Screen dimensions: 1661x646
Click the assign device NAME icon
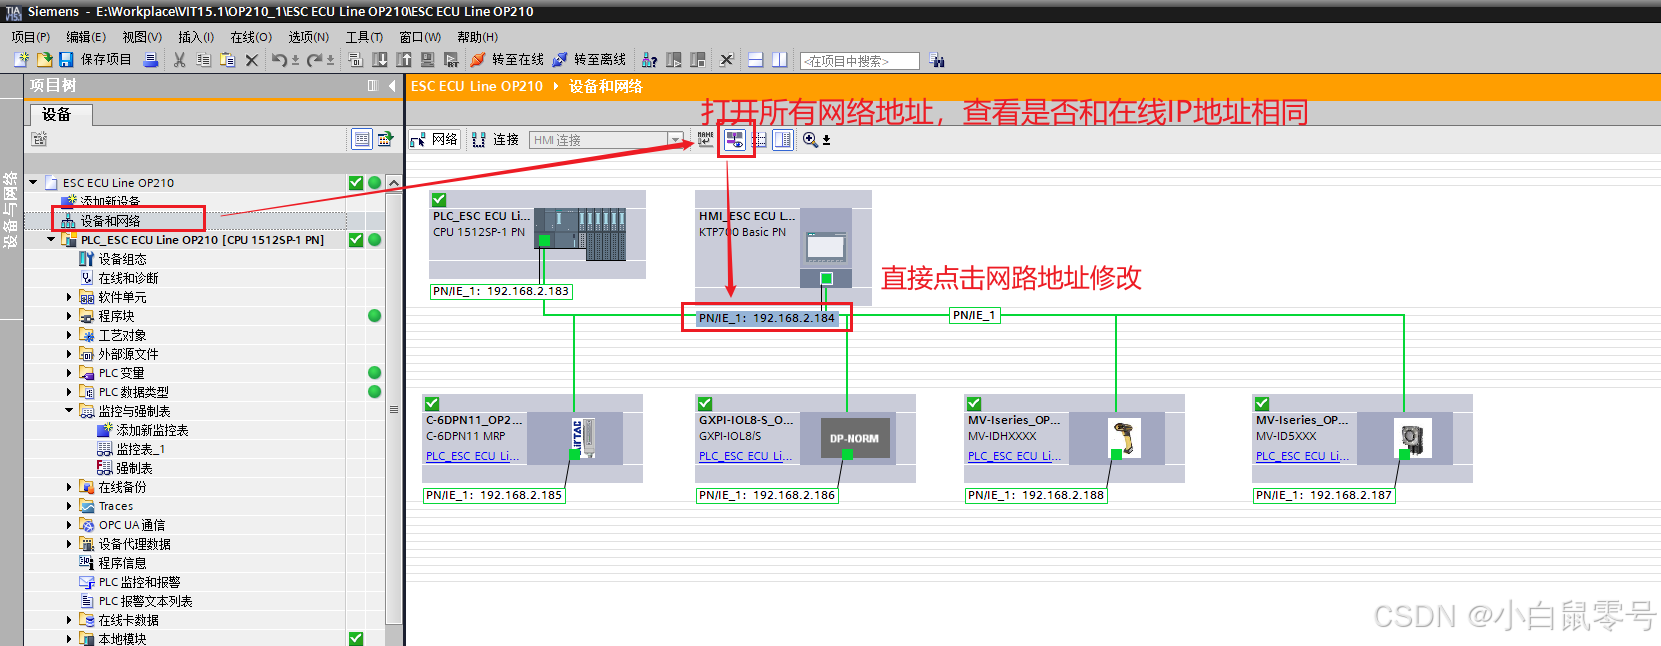[x=706, y=140]
